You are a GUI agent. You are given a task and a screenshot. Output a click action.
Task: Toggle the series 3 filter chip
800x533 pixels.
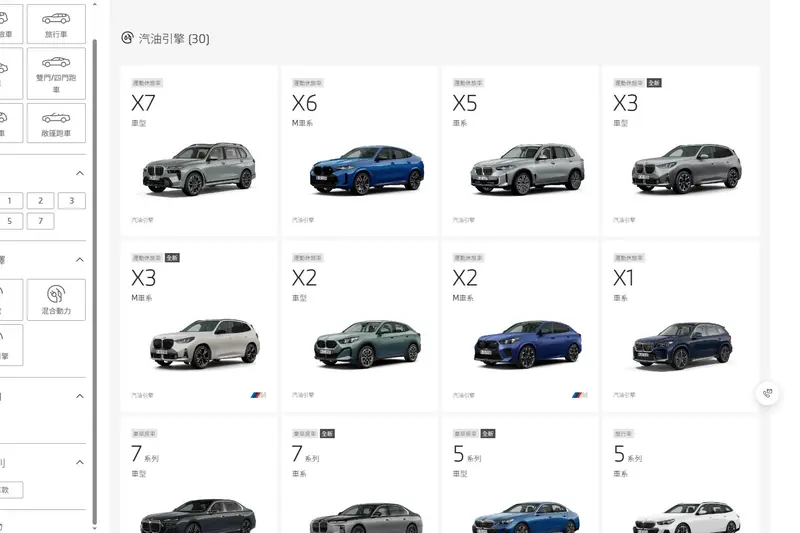click(71, 200)
